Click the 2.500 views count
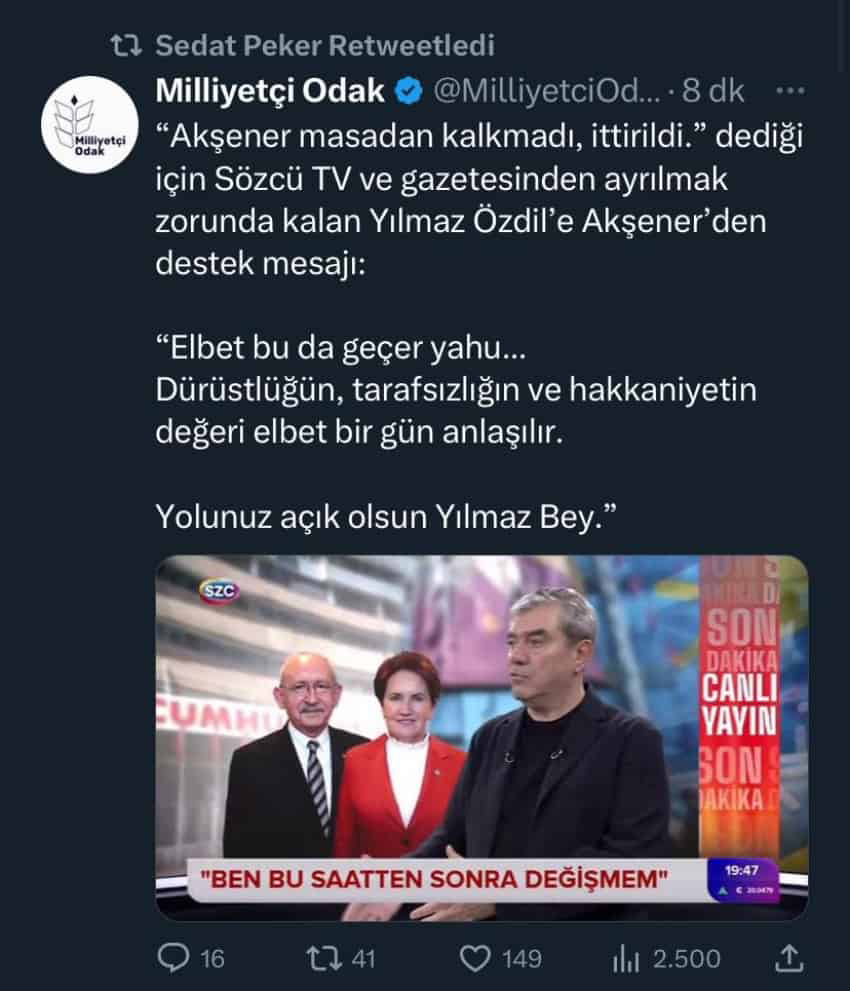 coord(686,959)
